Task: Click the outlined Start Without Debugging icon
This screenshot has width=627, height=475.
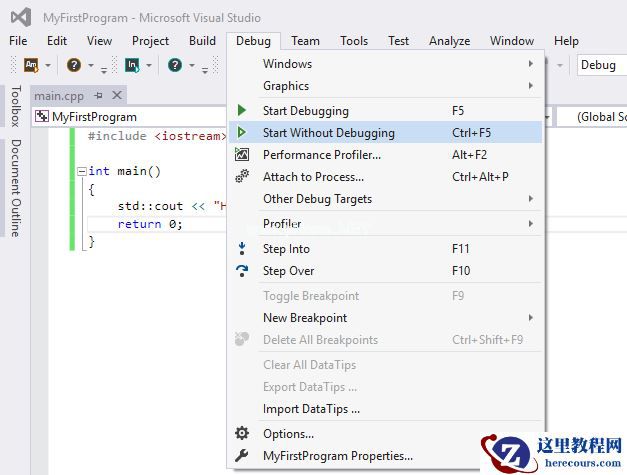Action: (242, 132)
